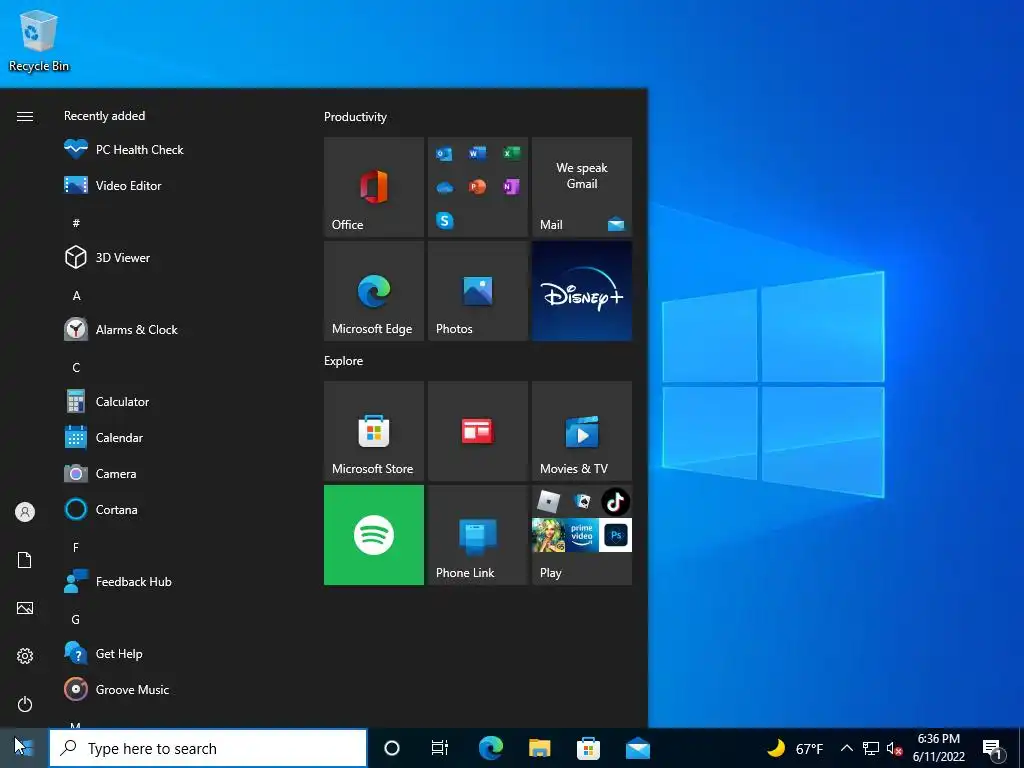Open PowerPoint from Office apps tile
This screenshot has width=1024, height=768.
477,187
